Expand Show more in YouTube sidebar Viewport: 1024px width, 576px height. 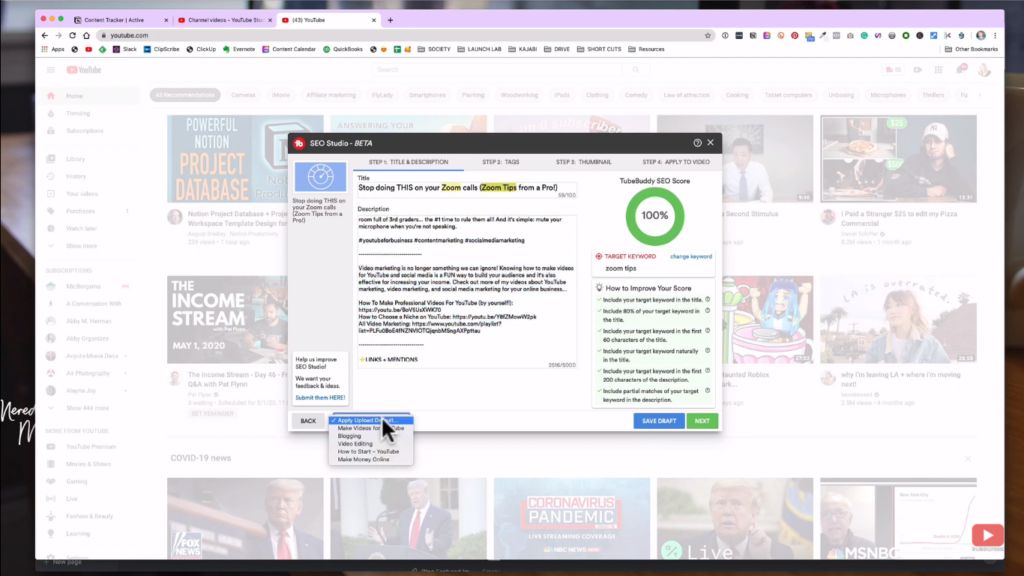click(81, 246)
